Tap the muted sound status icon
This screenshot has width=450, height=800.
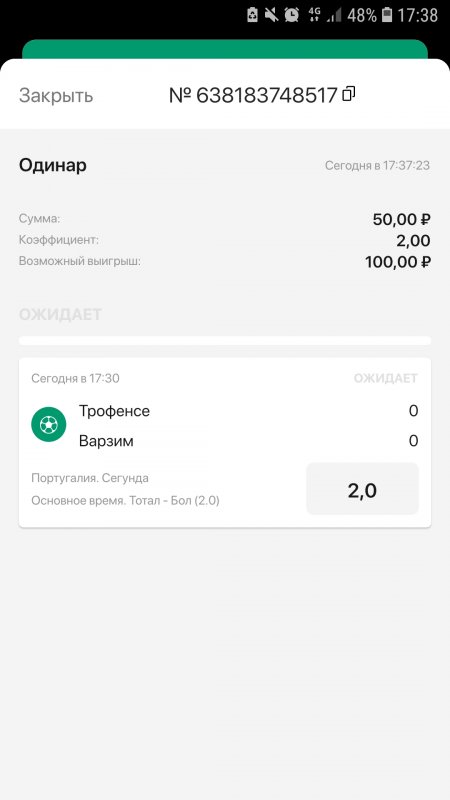271,15
